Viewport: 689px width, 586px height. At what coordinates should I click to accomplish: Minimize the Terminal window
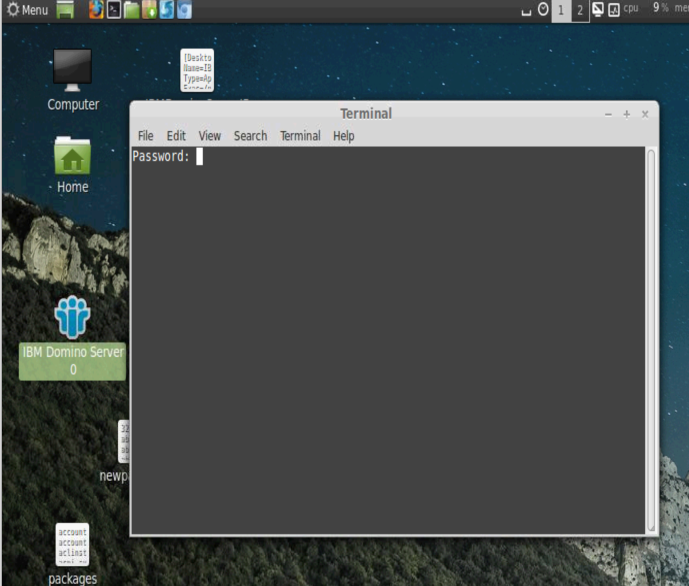608,115
